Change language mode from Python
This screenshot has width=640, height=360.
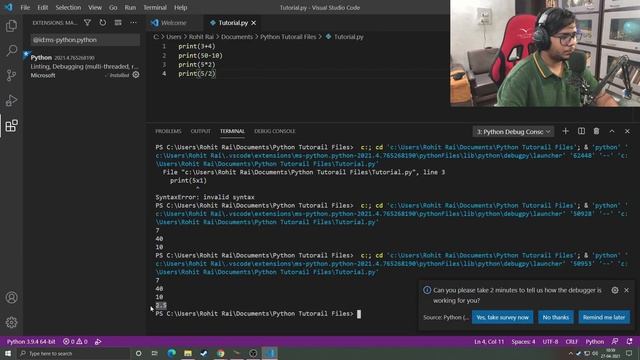pyautogui.click(x=595, y=342)
